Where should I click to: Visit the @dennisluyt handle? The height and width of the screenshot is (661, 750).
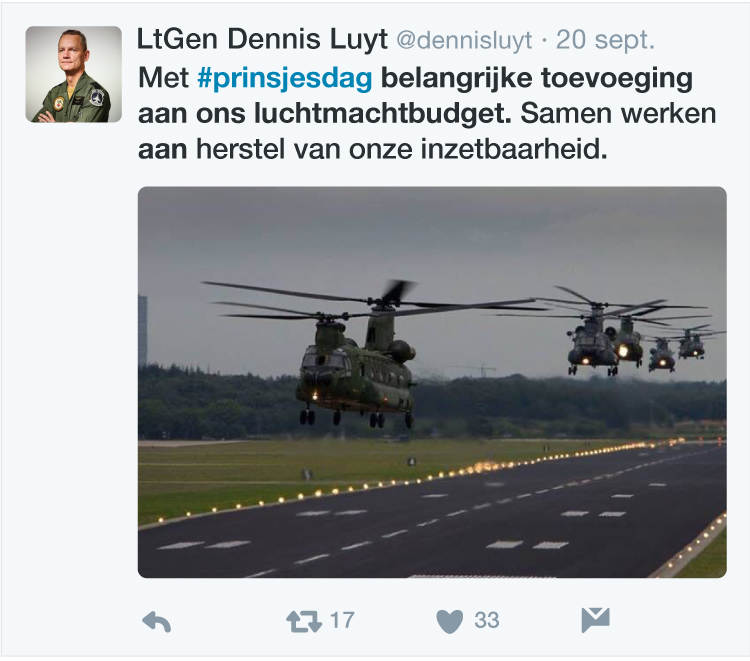(464, 40)
